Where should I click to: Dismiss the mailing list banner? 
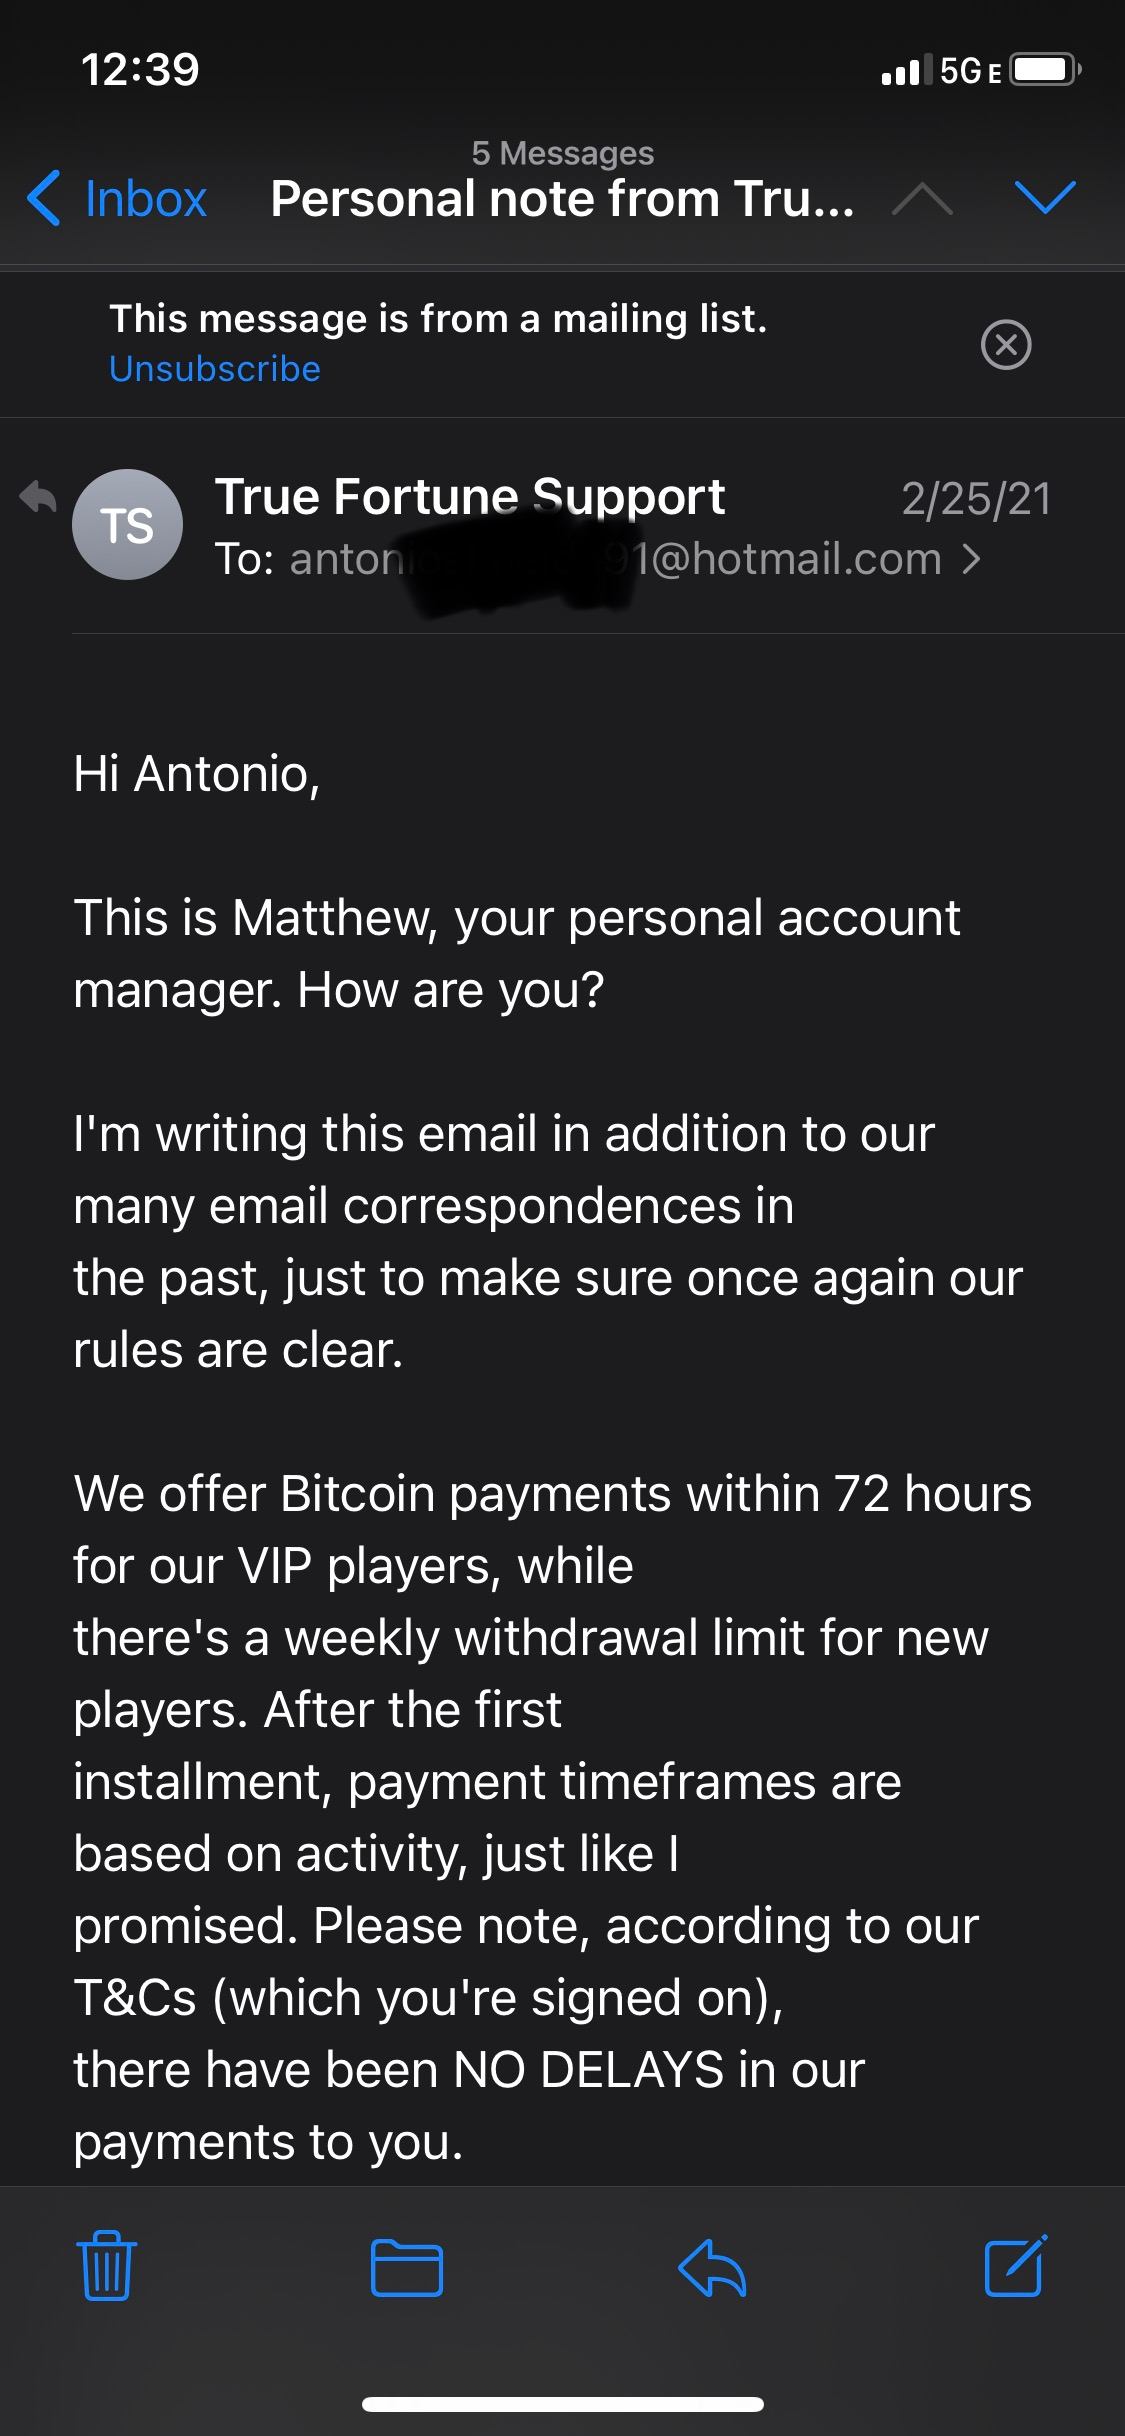point(1006,345)
